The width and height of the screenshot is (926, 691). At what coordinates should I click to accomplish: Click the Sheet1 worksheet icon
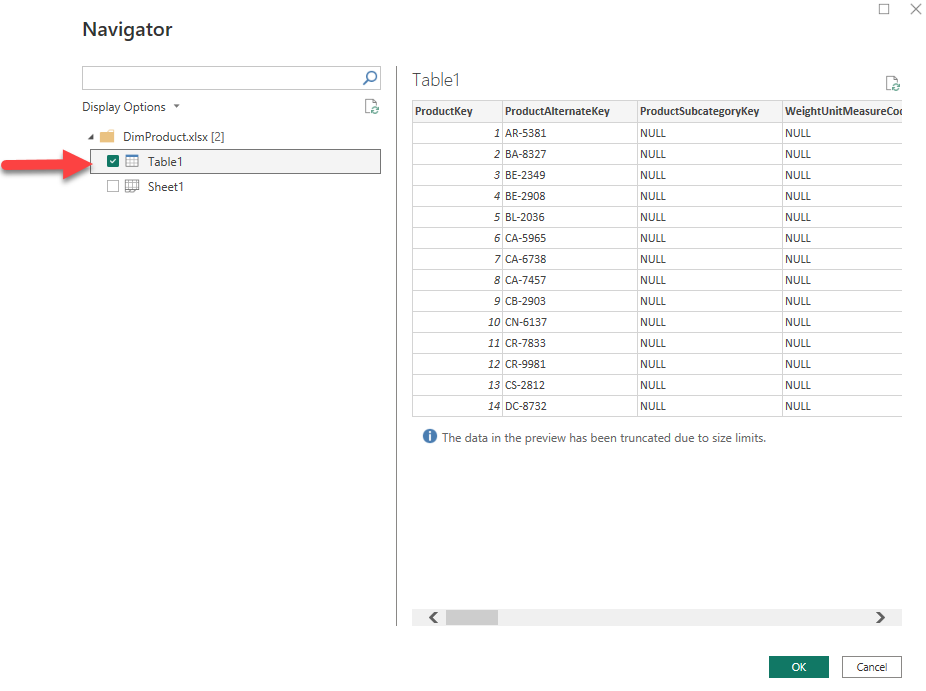point(132,187)
